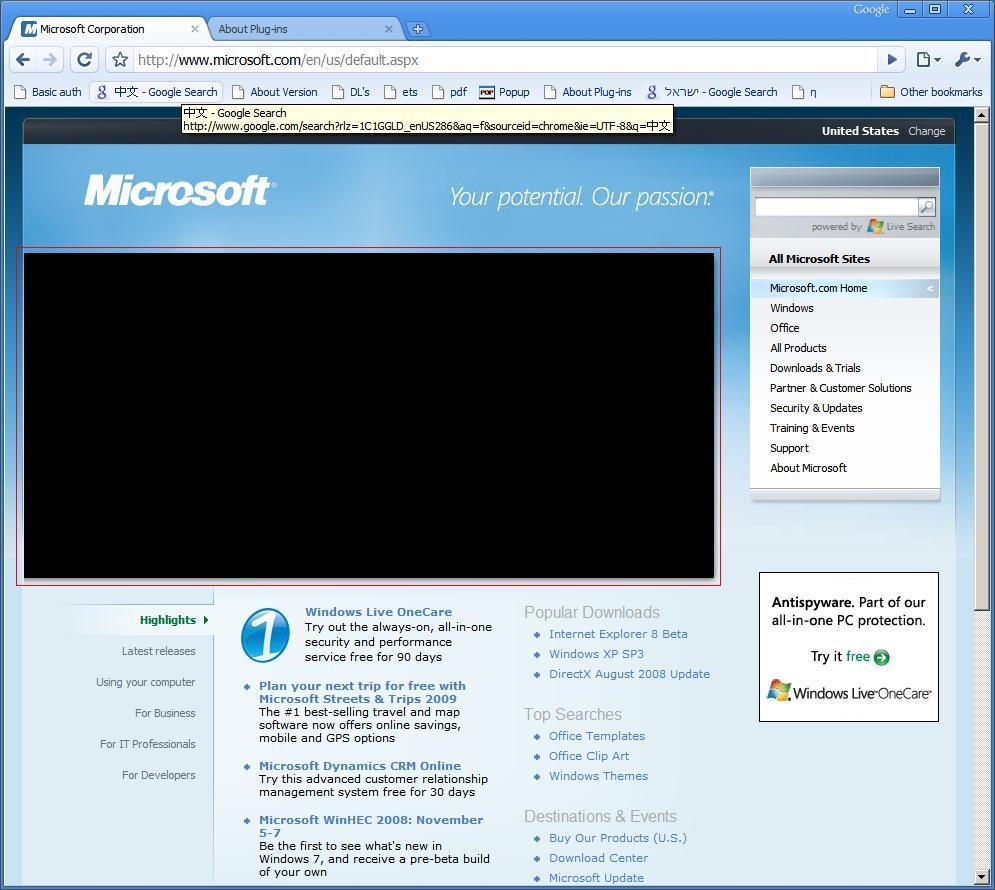Go to the Windows site link
This screenshot has height=890, width=995.
(791, 308)
